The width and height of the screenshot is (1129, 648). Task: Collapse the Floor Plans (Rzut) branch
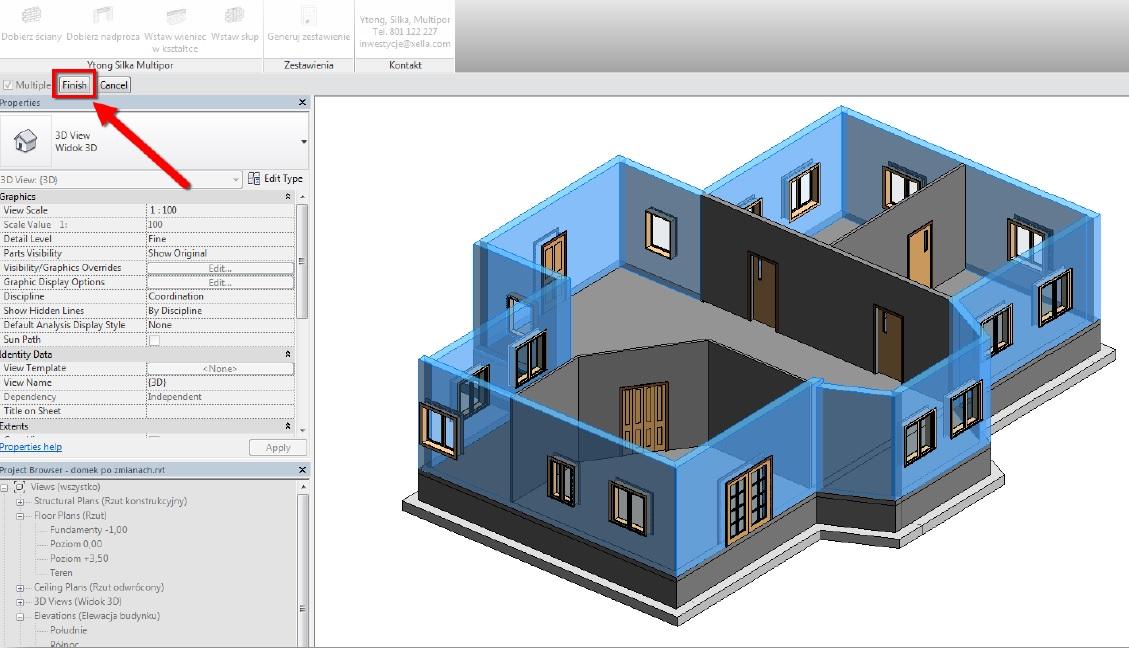click(x=20, y=516)
